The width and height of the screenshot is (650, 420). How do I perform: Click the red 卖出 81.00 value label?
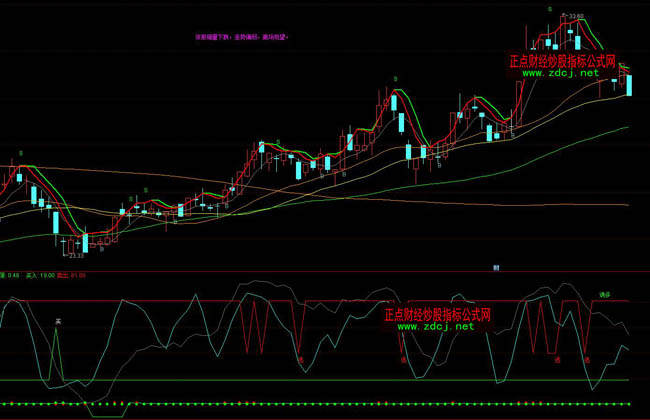(72, 274)
